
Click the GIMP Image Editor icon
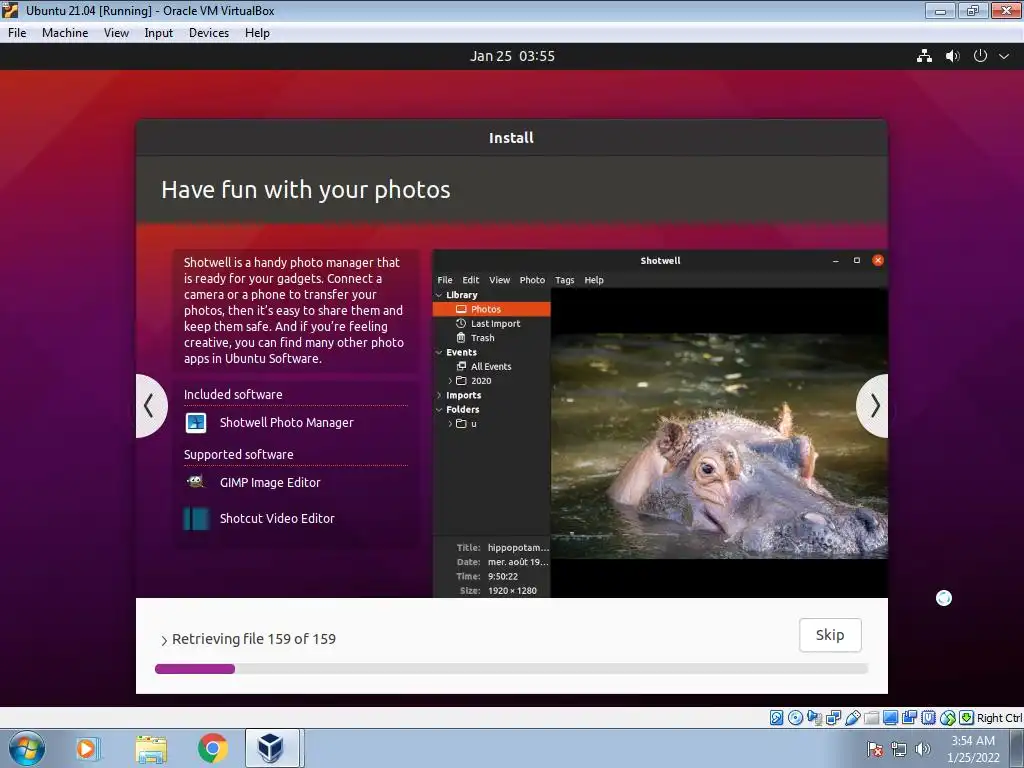click(x=195, y=482)
